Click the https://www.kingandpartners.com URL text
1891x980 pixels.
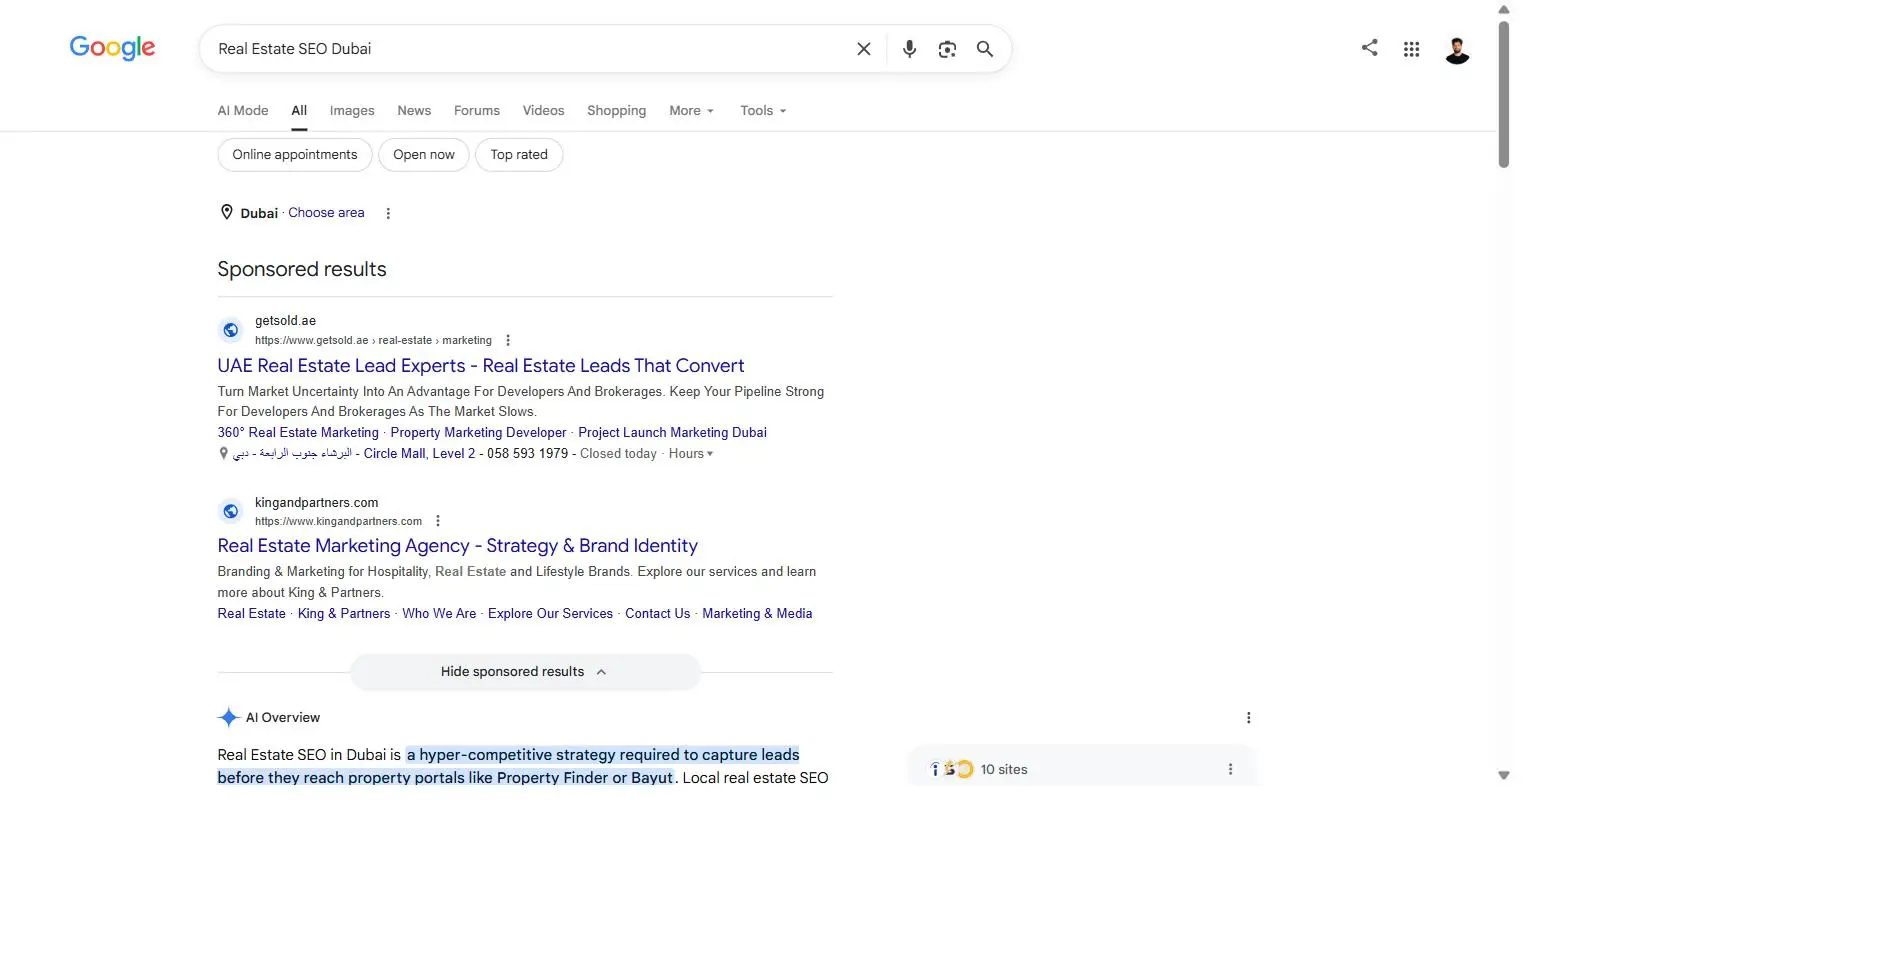tap(338, 521)
